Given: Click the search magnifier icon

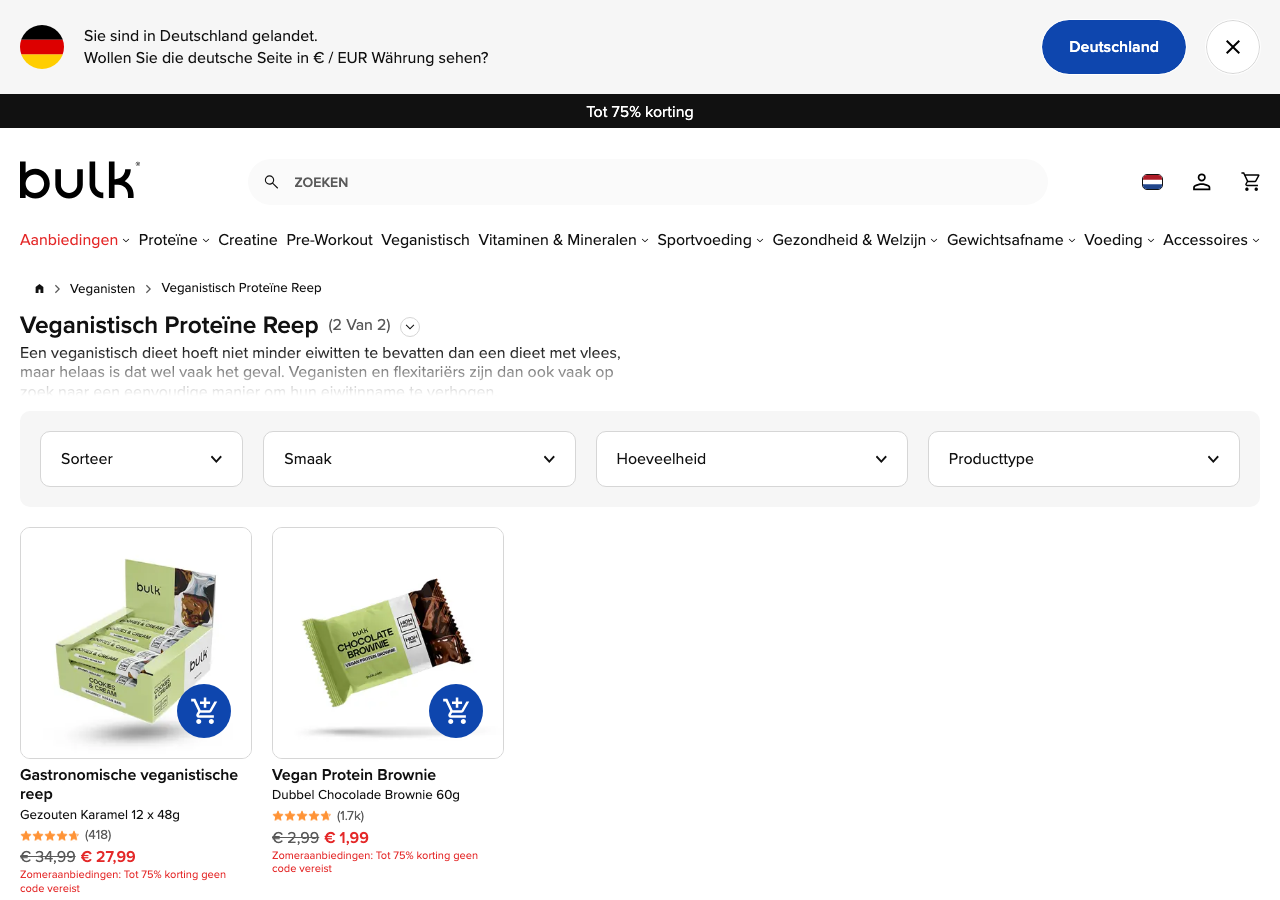Looking at the screenshot, I should [271, 182].
